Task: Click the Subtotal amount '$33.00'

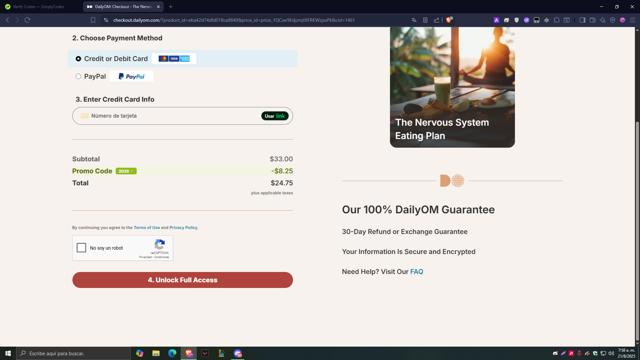Action: click(281, 159)
